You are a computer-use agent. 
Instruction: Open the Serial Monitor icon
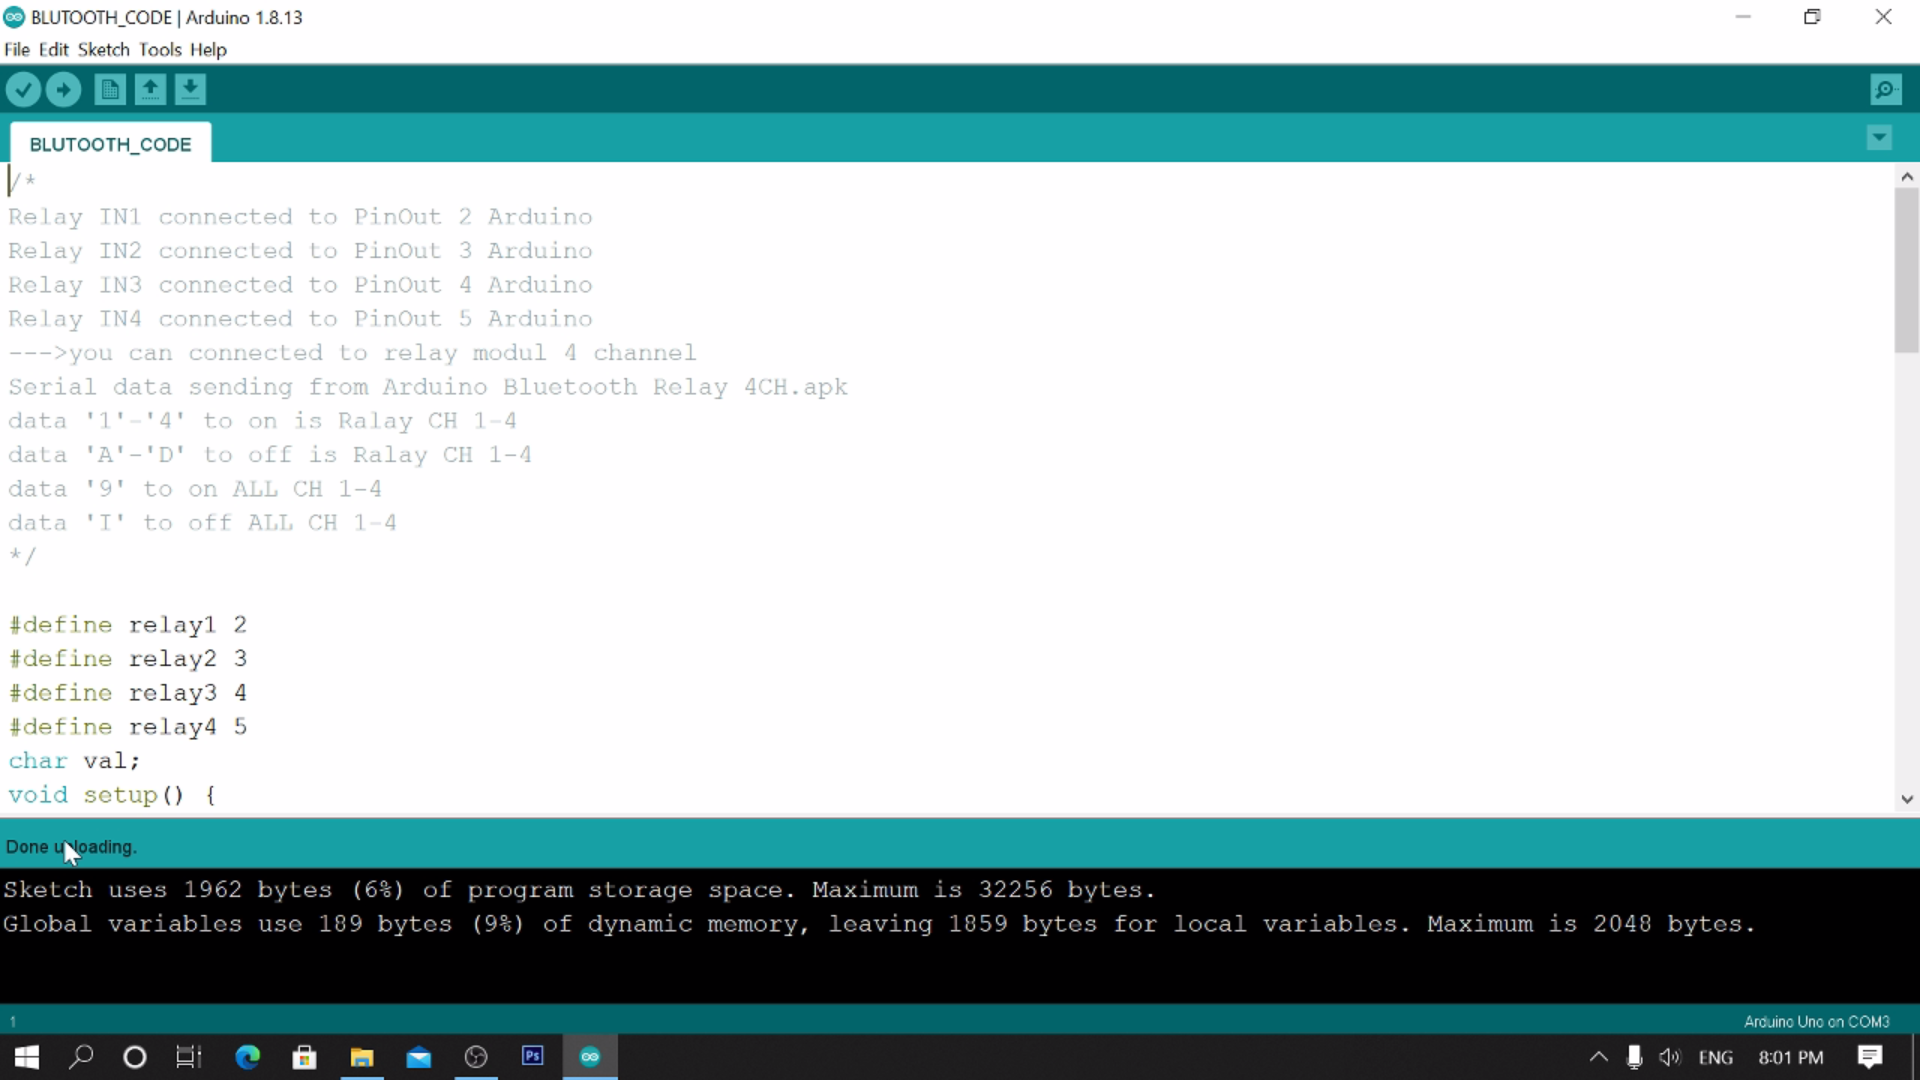coord(1885,90)
